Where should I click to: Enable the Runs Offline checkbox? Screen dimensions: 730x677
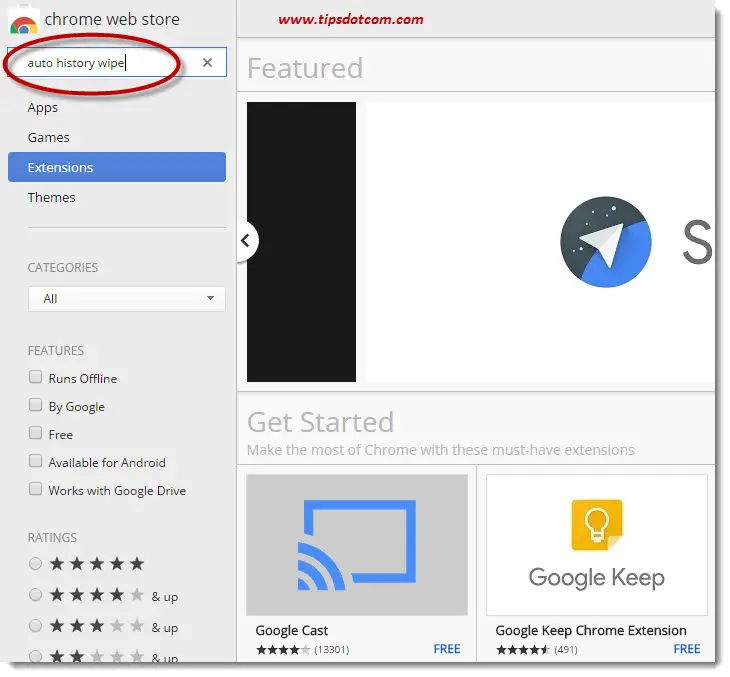pyautogui.click(x=35, y=377)
